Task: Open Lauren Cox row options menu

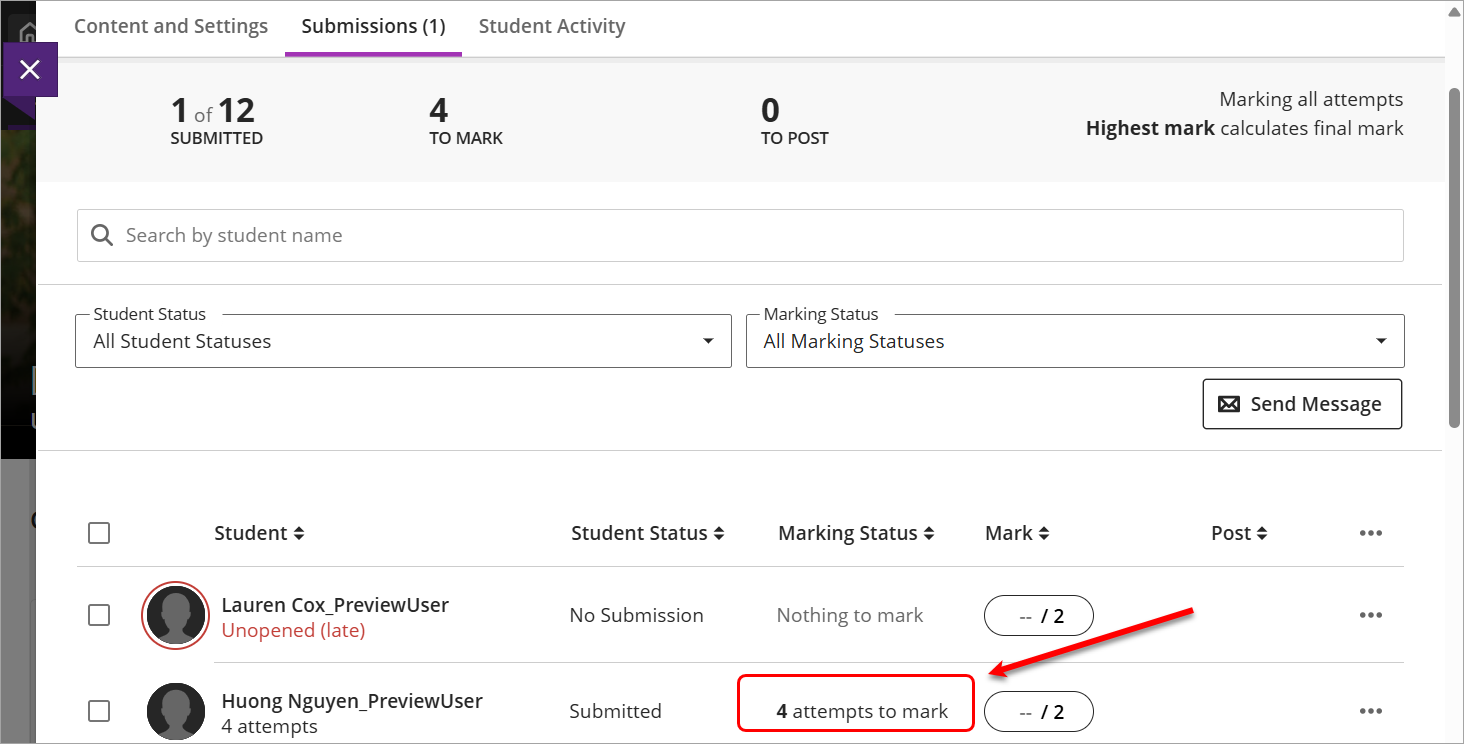Action: [1370, 615]
